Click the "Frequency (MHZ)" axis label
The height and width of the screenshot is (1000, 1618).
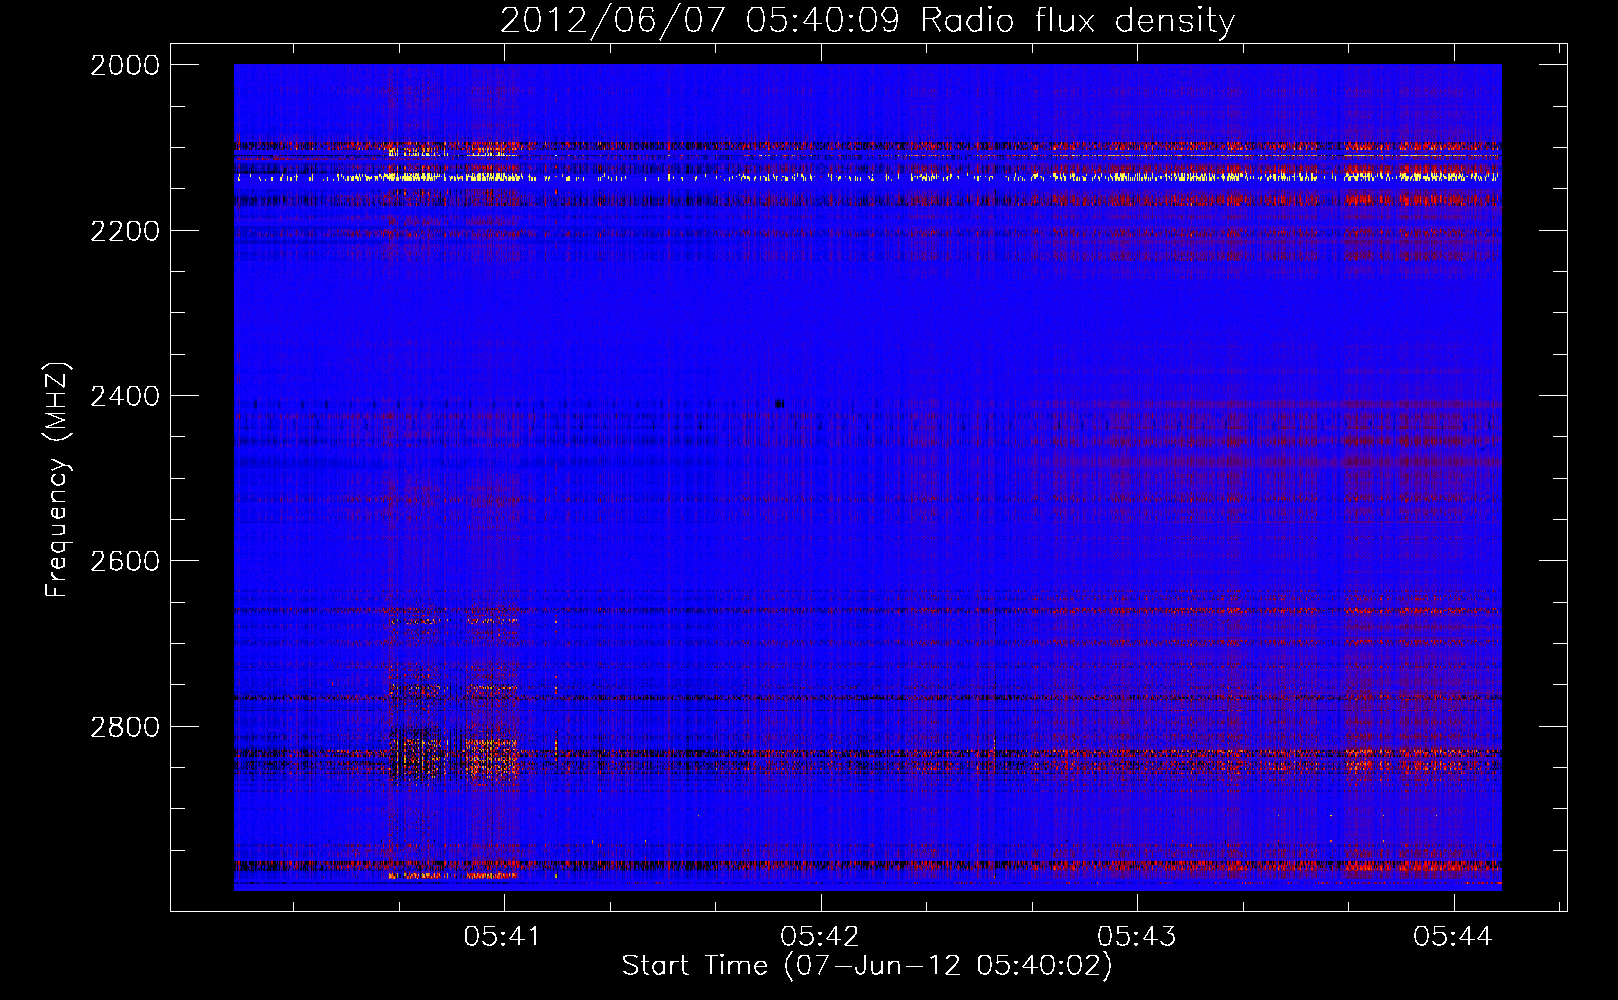tap(58, 480)
